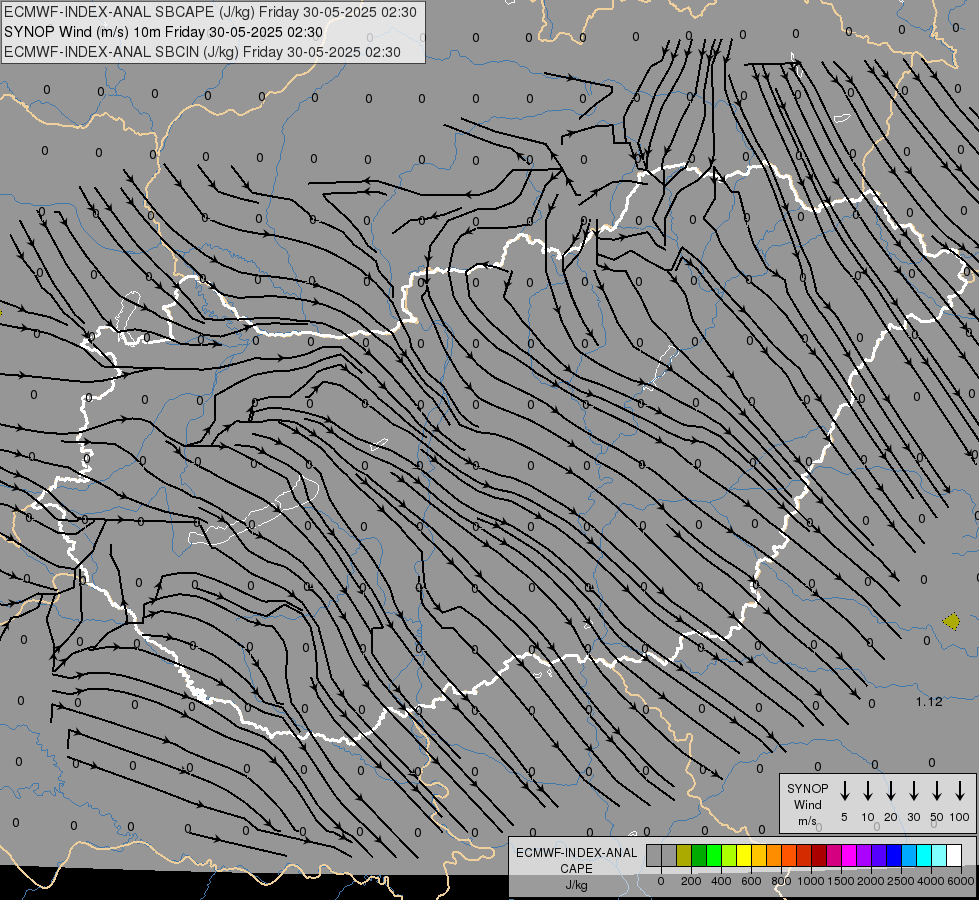
Task: Select the white CAPE swatch near 6000
Action: pyautogui.click(x=955, y=856)
